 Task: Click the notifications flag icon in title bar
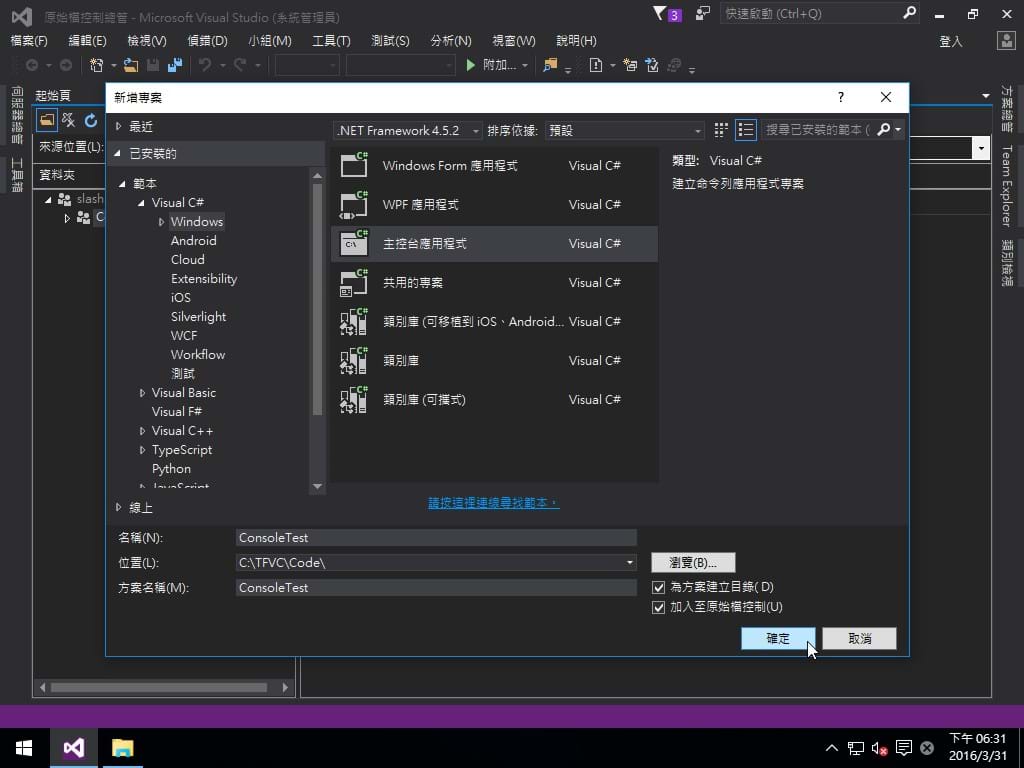coord(660,13)
